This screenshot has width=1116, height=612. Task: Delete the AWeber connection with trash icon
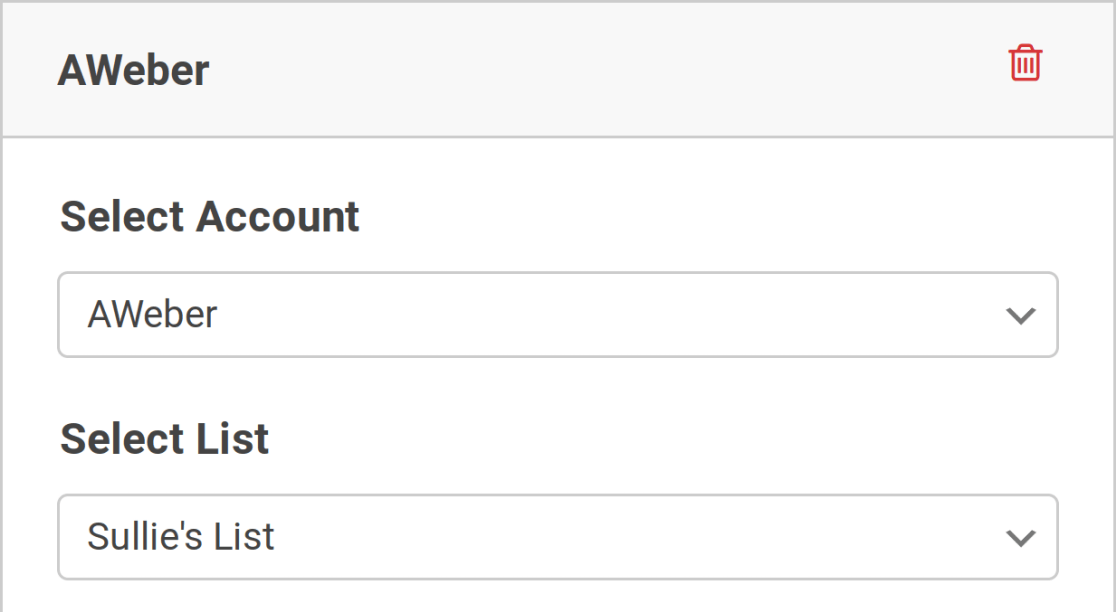[x=1025, y=63]
